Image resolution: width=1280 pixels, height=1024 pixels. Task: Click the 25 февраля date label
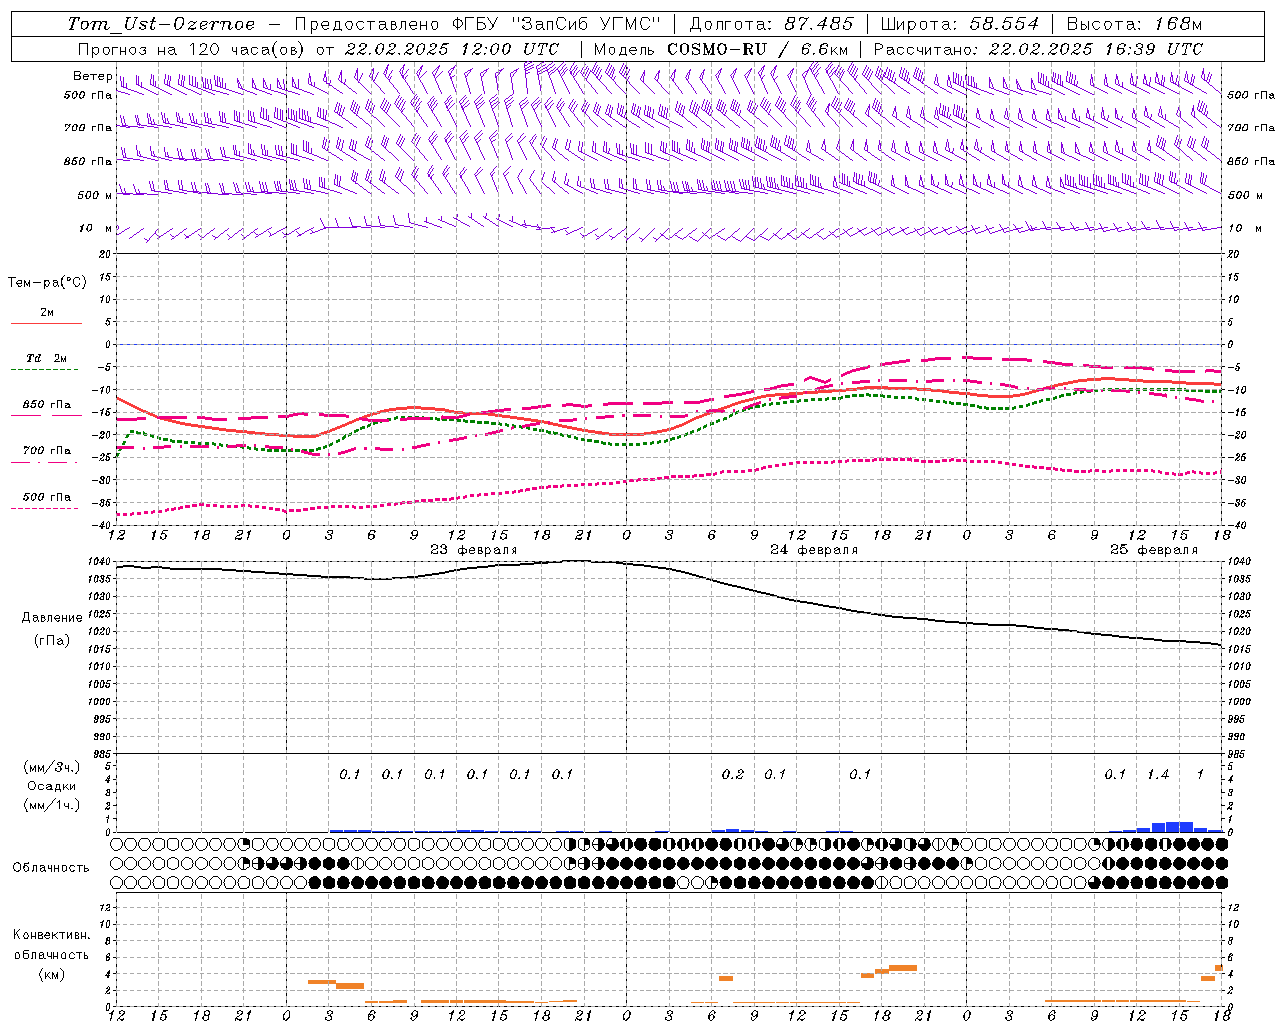(x=1154, y=550)
